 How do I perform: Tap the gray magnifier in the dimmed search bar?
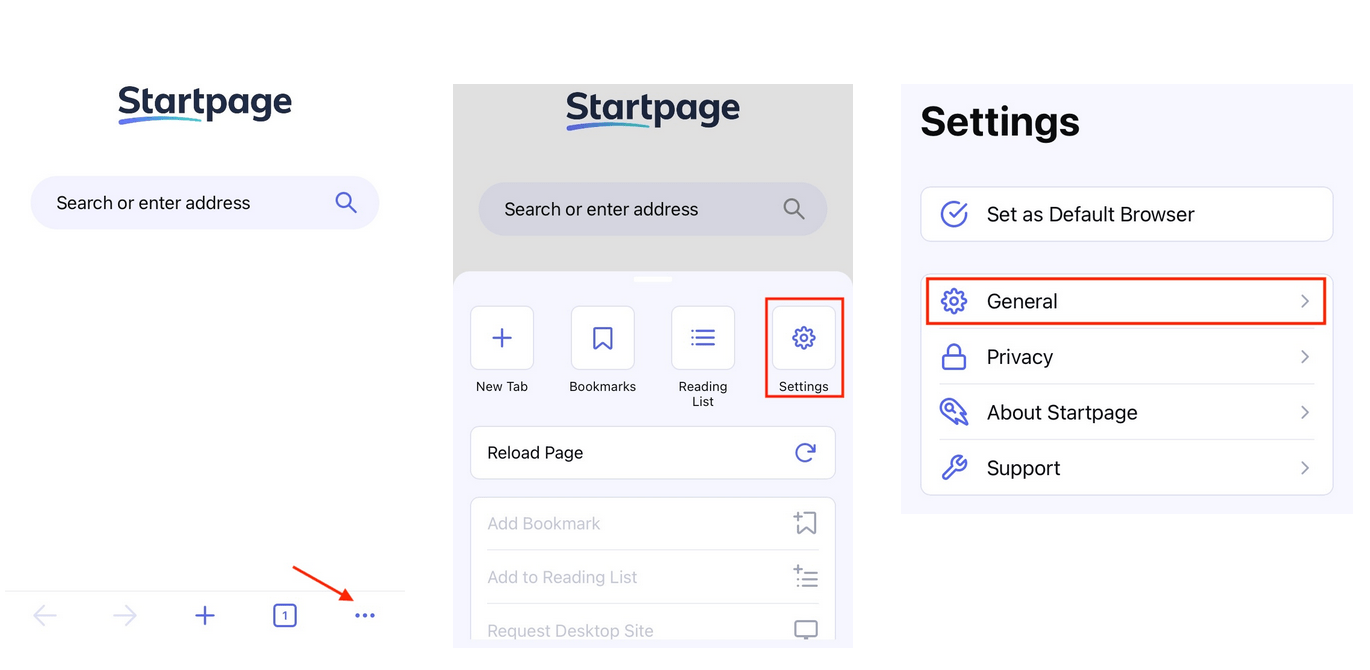794,209
